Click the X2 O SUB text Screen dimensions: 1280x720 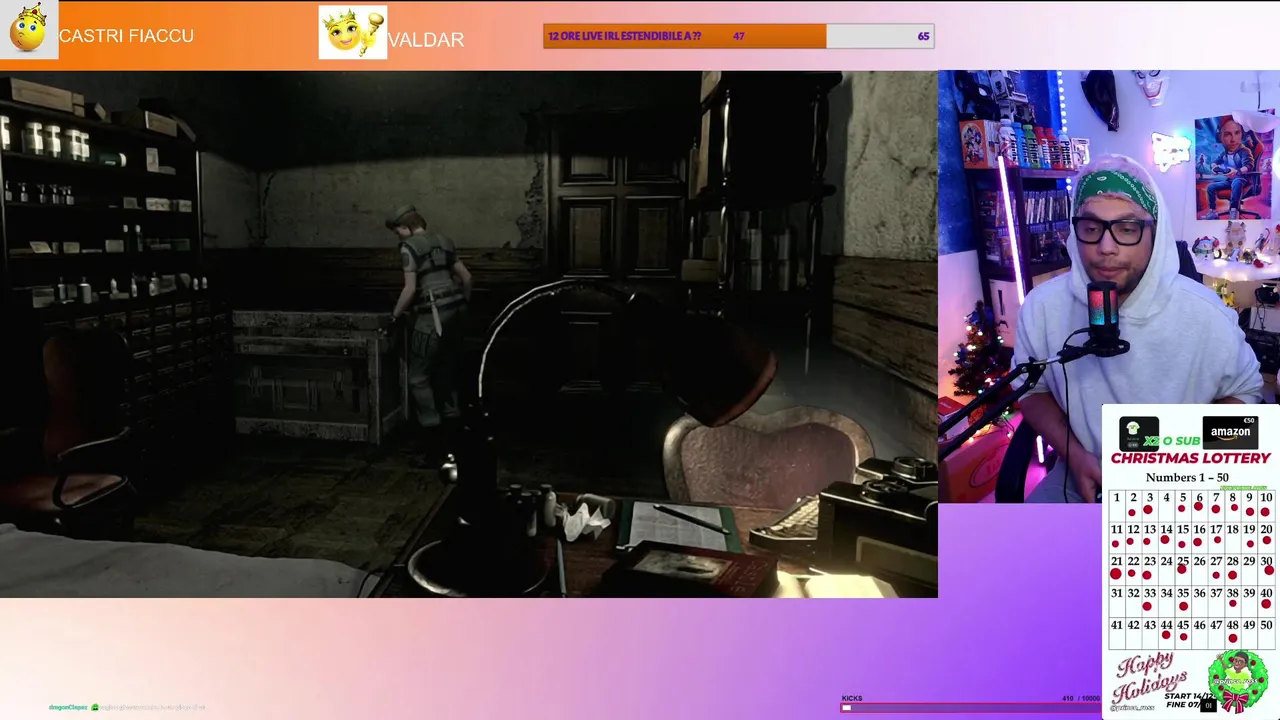1172,441
